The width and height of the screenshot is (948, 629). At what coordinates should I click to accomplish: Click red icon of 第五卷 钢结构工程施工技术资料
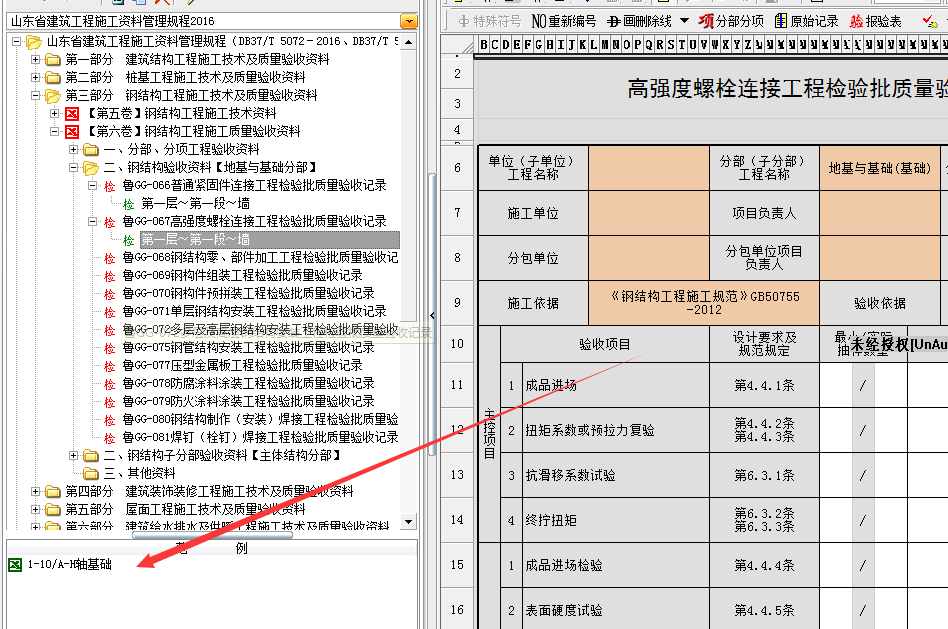72,114
